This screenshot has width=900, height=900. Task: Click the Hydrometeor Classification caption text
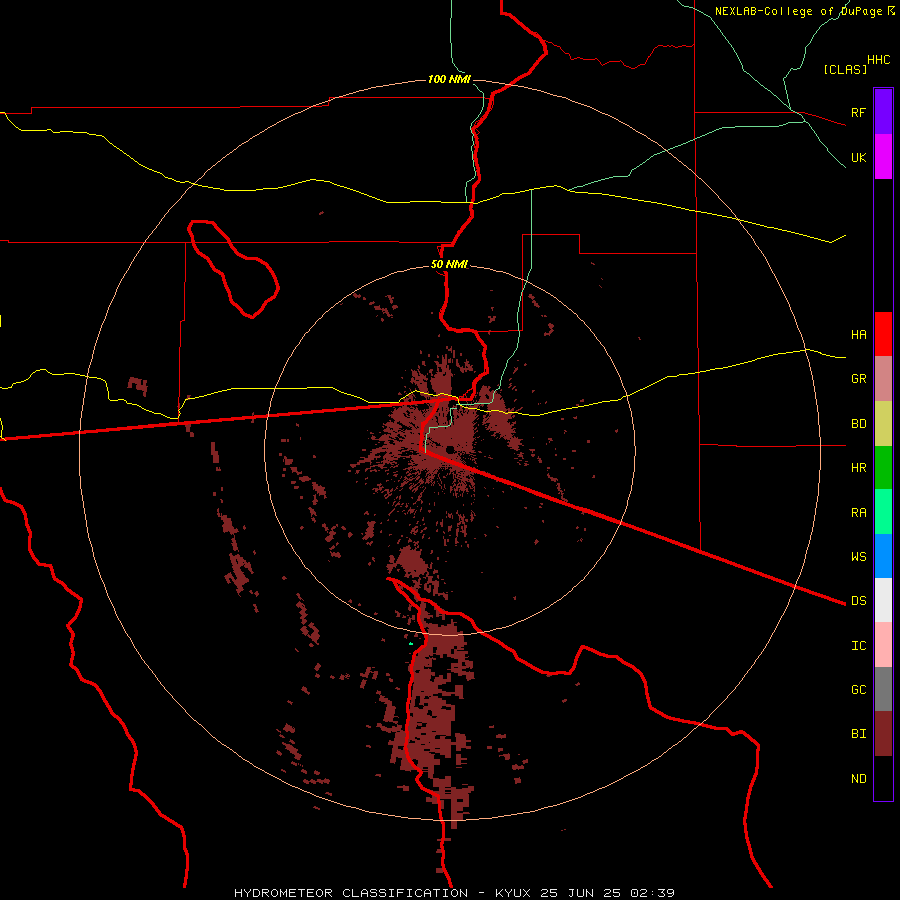click(x=351, y=893)
